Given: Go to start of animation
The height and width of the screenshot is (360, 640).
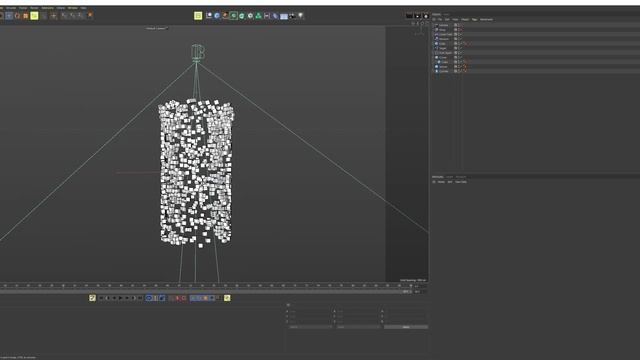Looking at the screenshot, I should pos(101,298).
